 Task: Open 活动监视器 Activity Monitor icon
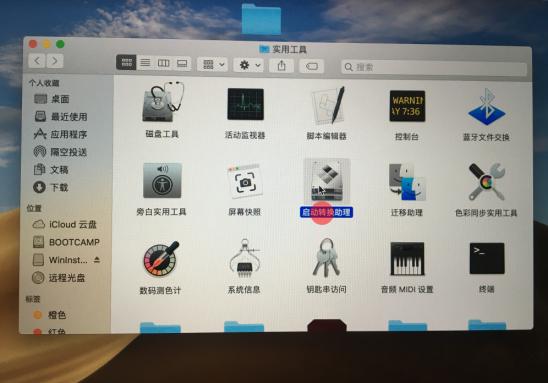[x=245, y=104]
